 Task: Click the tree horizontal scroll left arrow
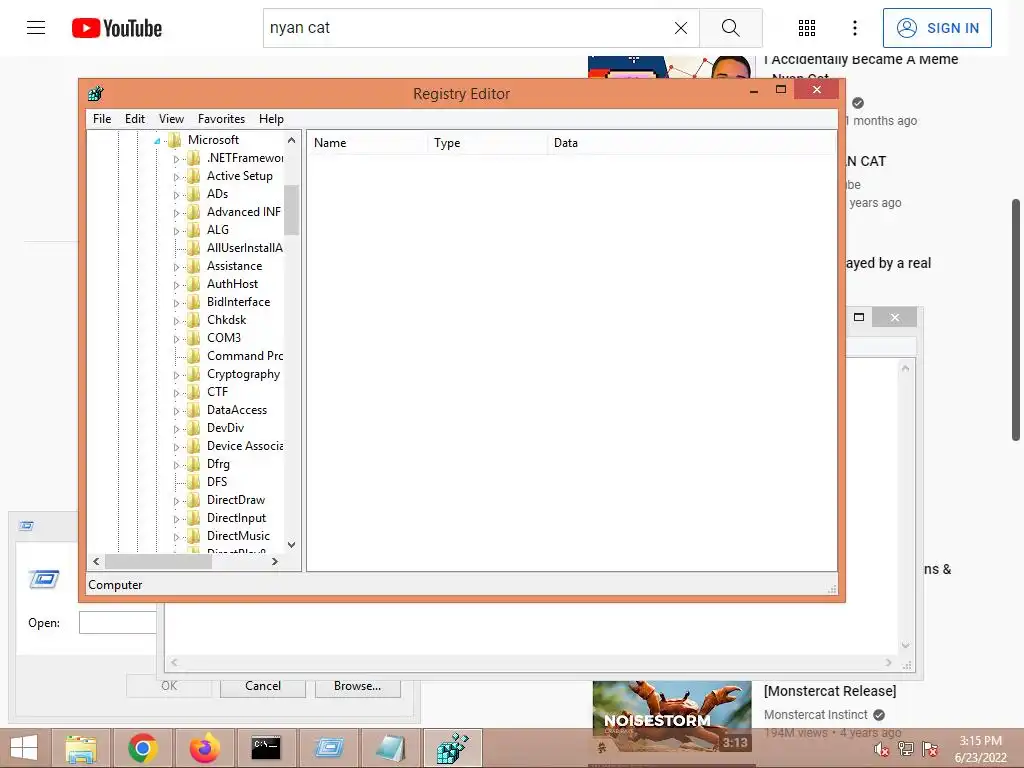[97, 562]
